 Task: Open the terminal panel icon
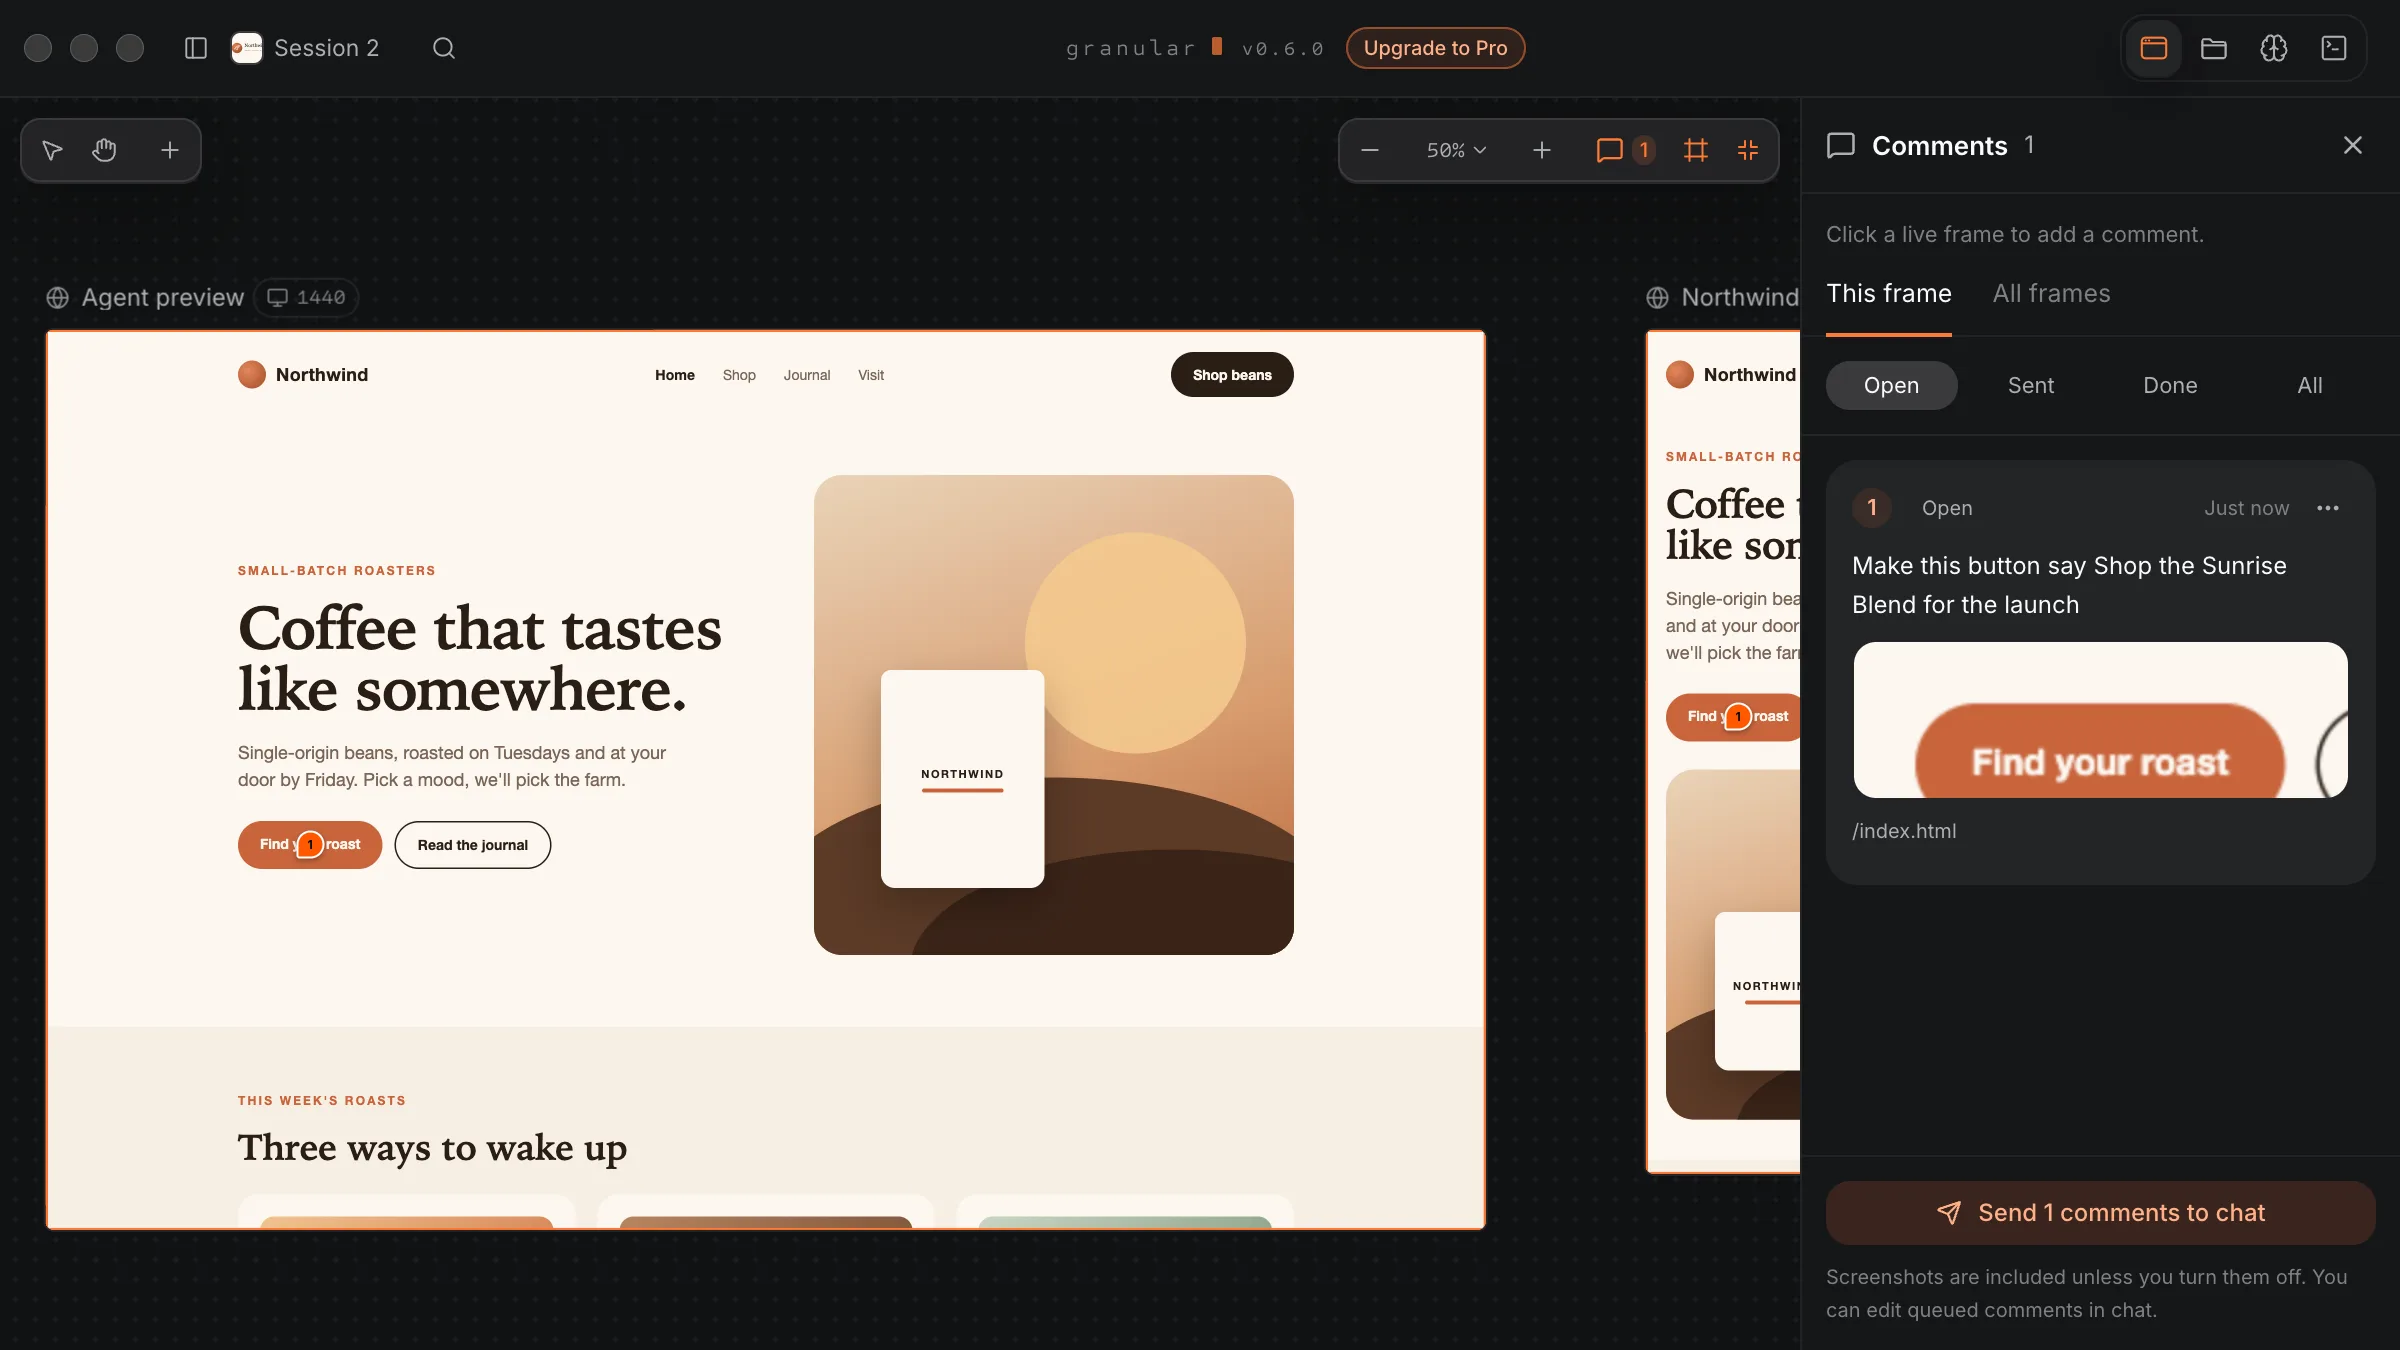click(2334, 48)
